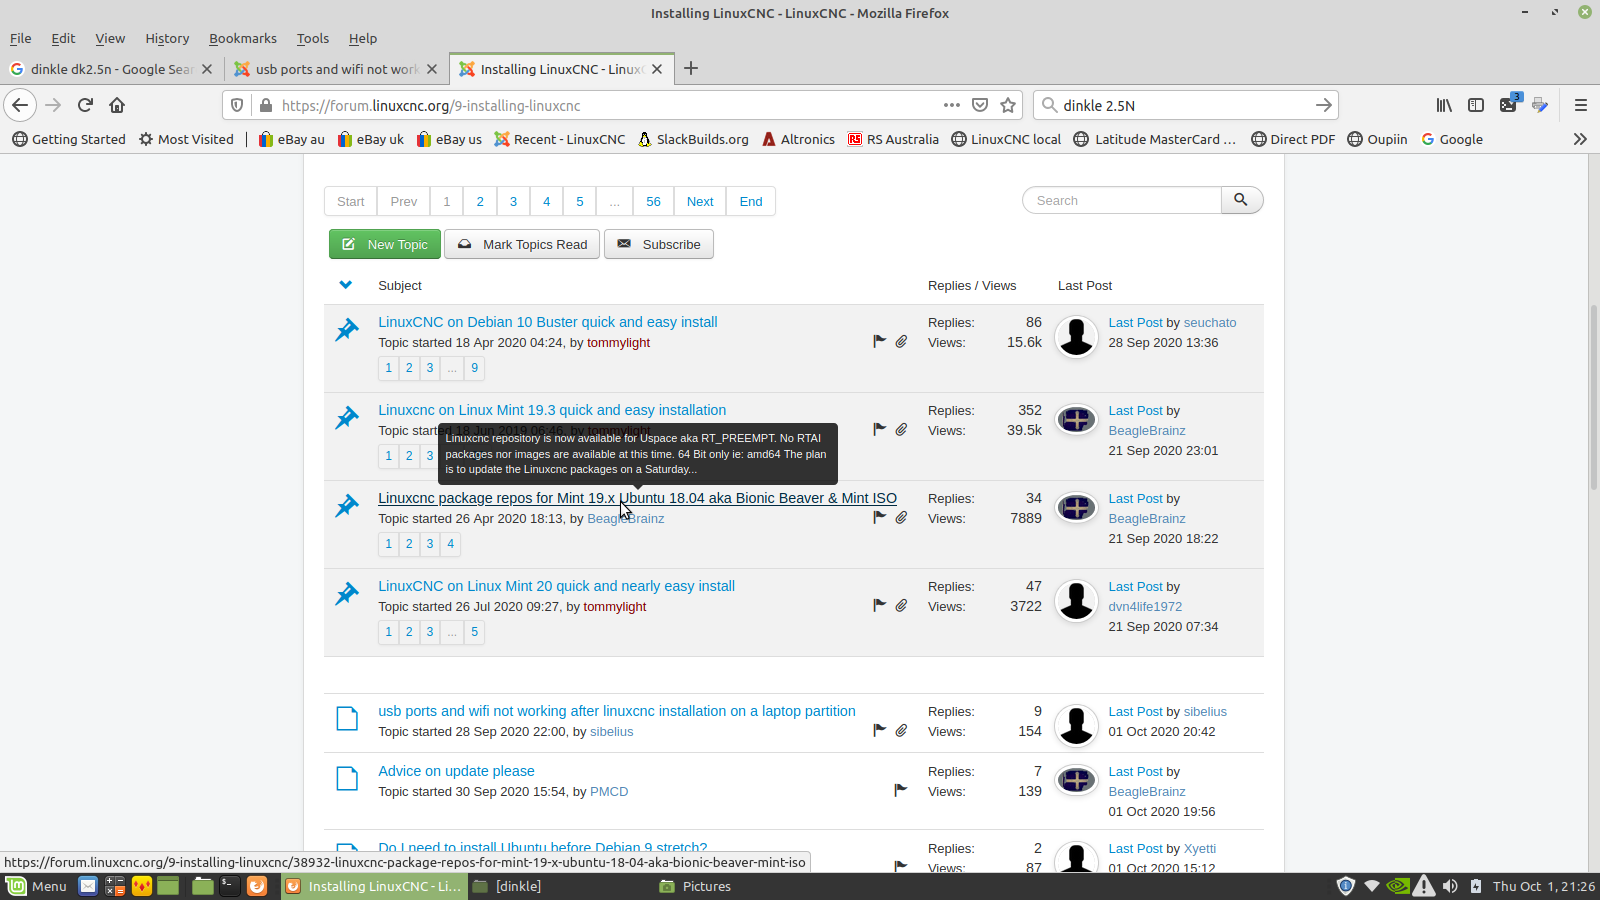The height and width of the screenshot is (900, 1600).
Task: Go to page 9 of Debian 10 Buster topic
Action: (475, 368)
